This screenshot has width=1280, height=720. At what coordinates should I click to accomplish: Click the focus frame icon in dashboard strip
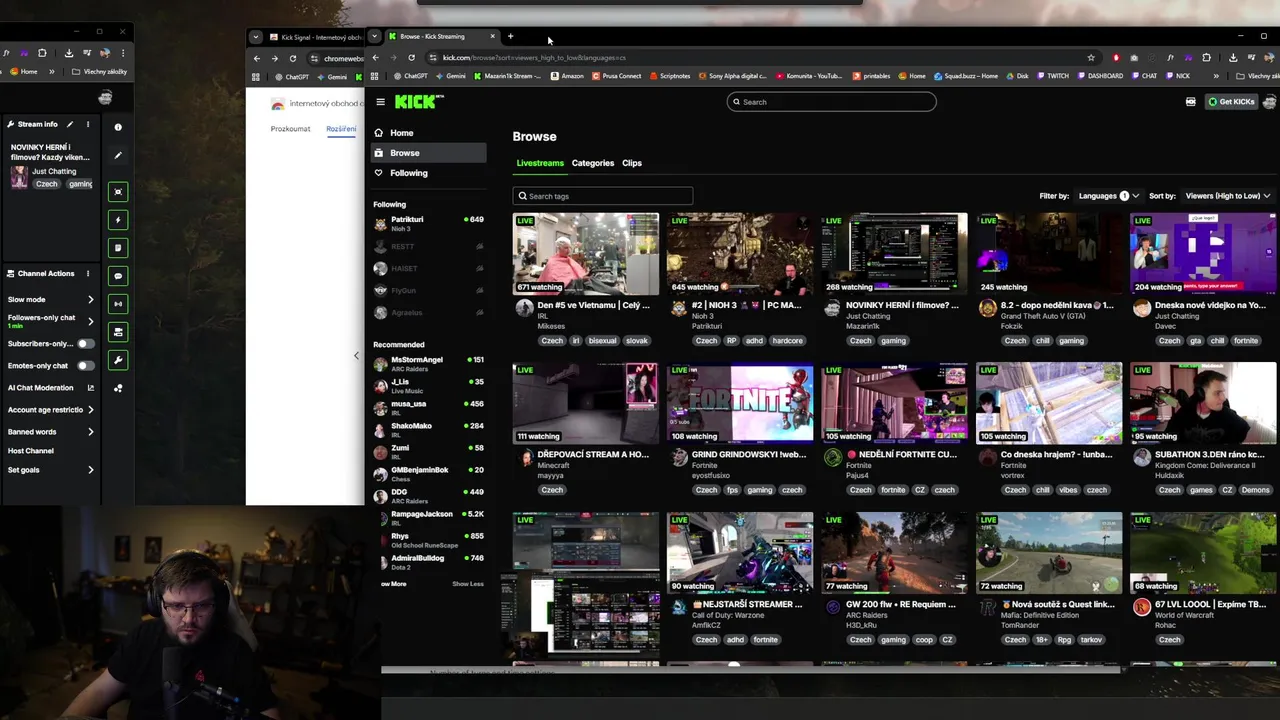(118, 192)
